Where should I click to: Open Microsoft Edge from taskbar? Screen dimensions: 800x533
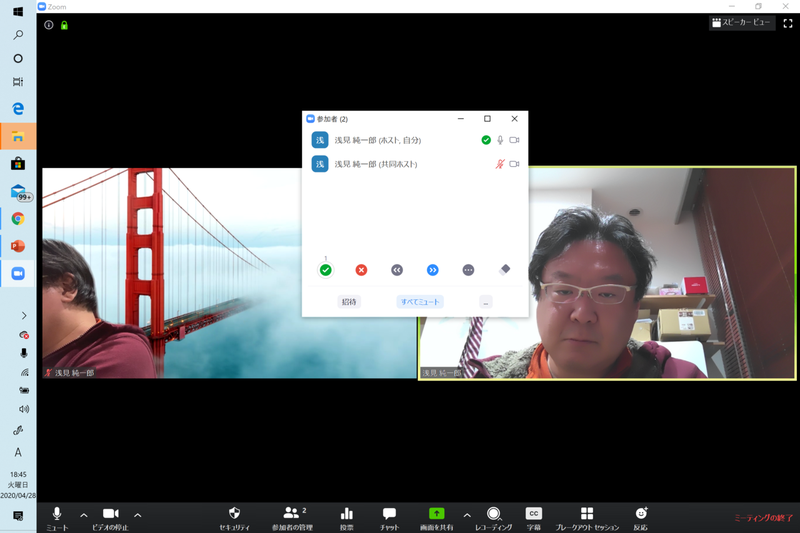tap(18, 109)
